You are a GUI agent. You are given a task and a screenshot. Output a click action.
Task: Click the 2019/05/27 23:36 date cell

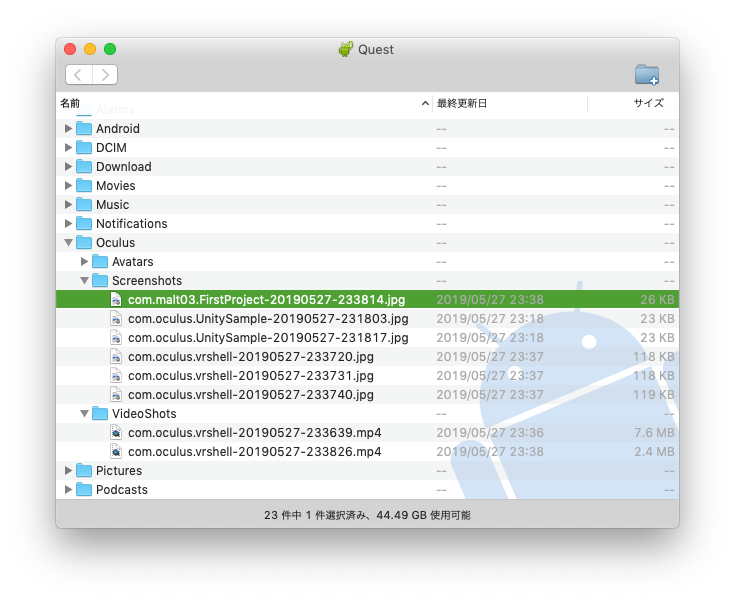(x=490, y=432)
